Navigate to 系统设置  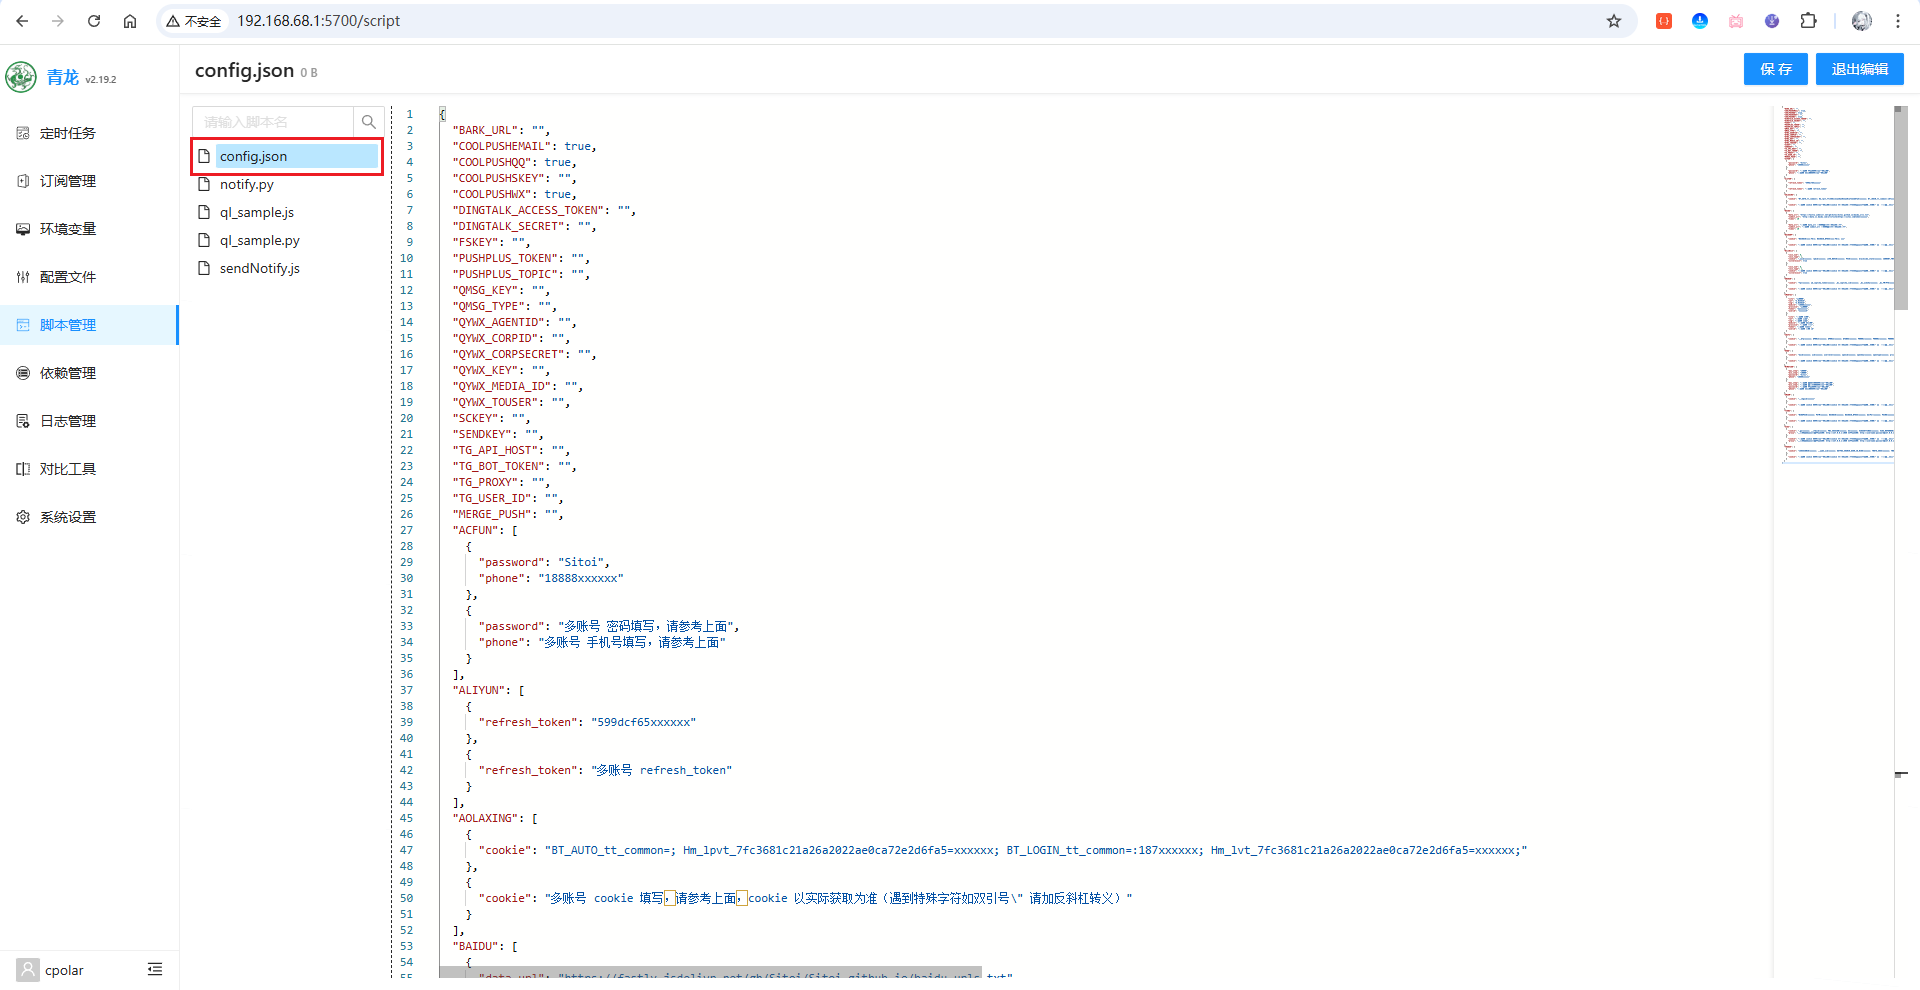[x=68, y=517]
